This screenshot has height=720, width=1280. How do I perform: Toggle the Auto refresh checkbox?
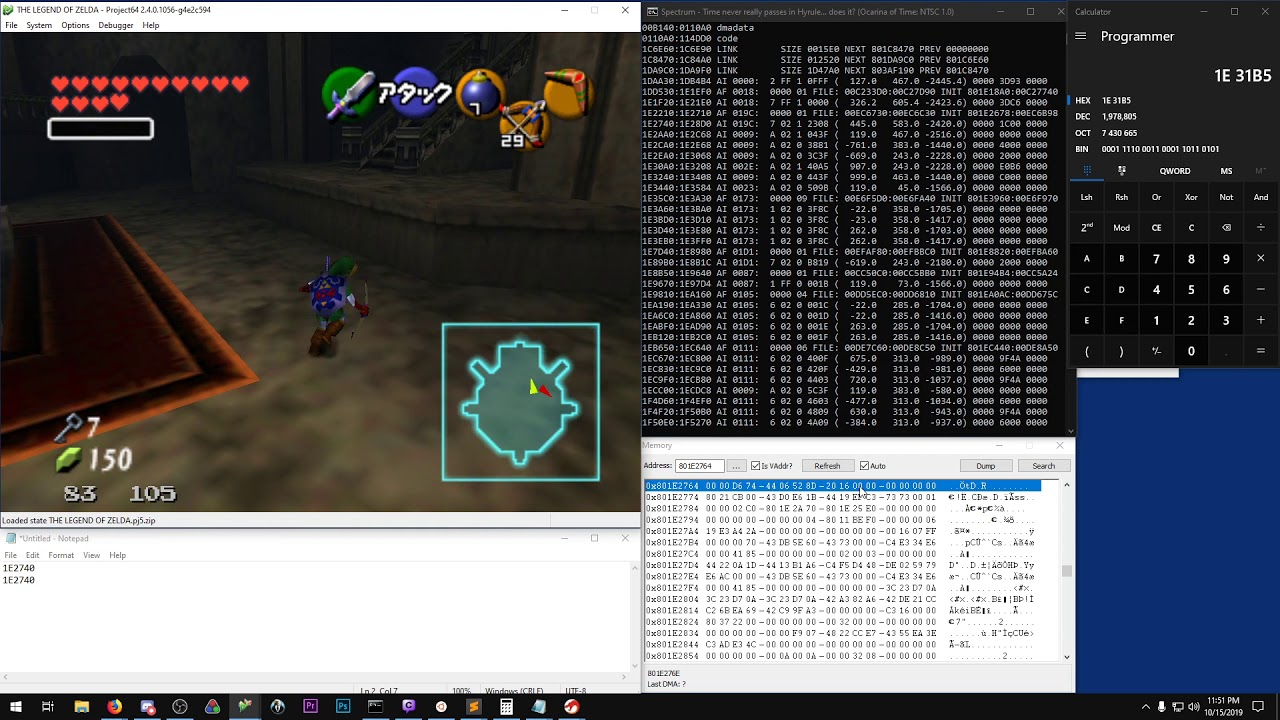[864, 466]
